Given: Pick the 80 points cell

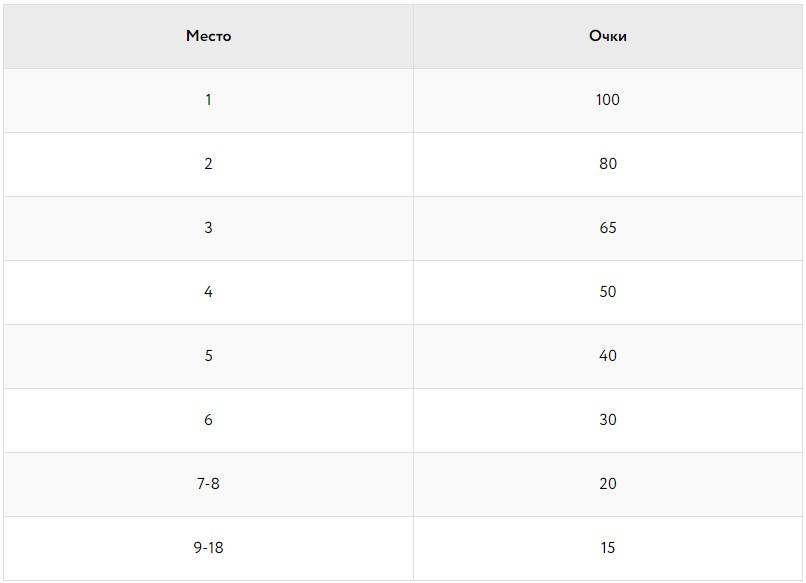Looking at the screenshot, I should (608, 164).
